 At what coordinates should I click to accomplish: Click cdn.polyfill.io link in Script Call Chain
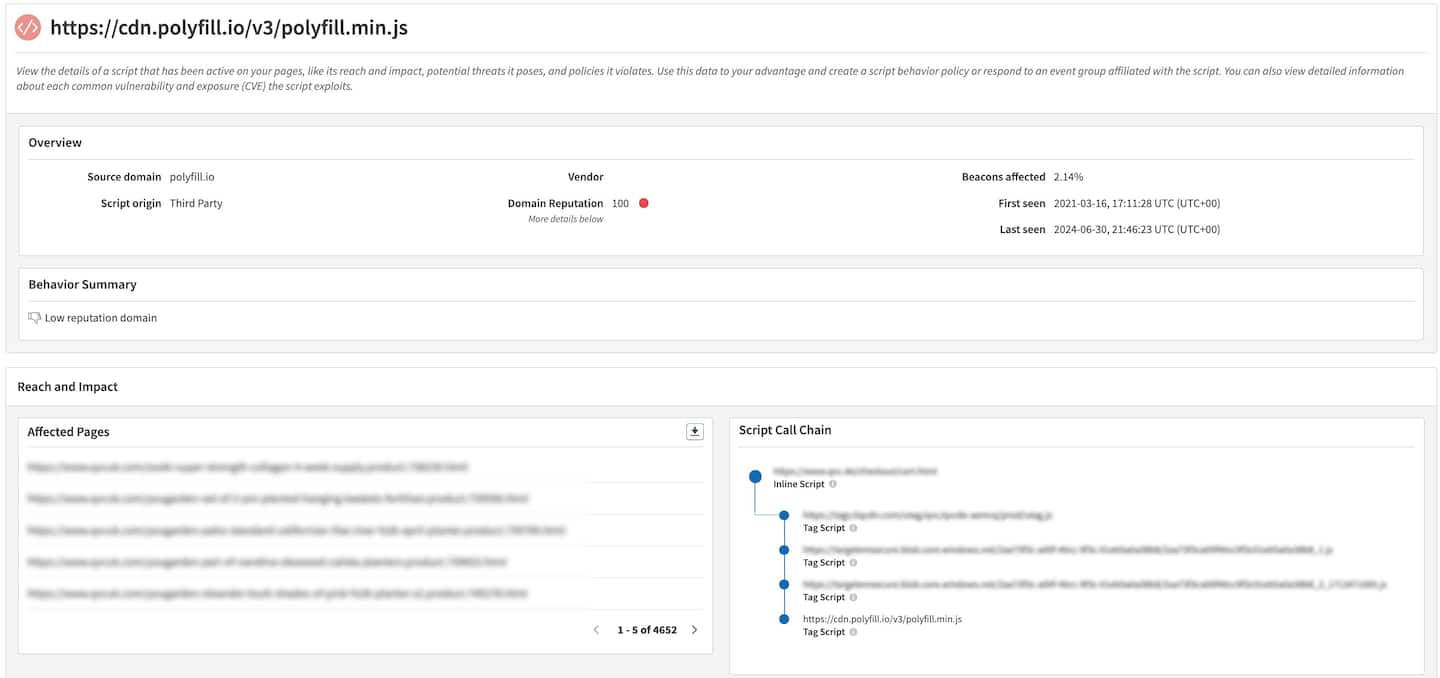[x=882, y=619]
